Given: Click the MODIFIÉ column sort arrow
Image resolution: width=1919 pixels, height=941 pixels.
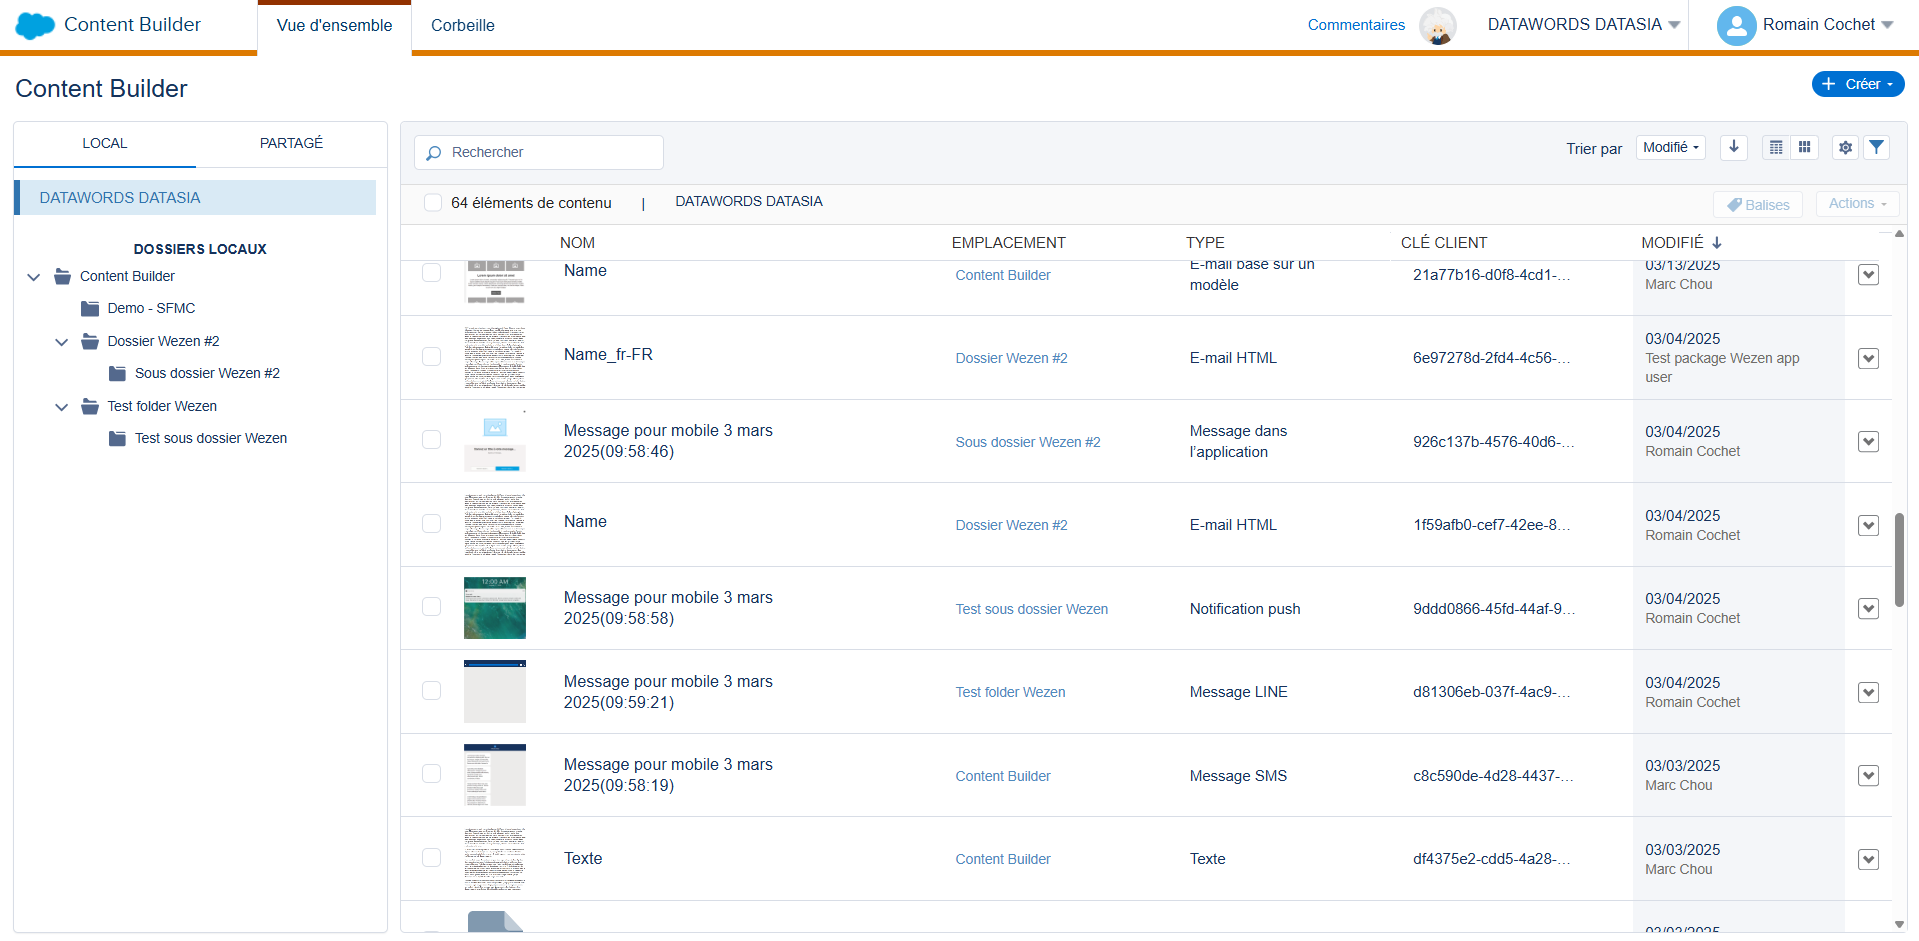Looking at the screenshot, I should [1717, 242].
